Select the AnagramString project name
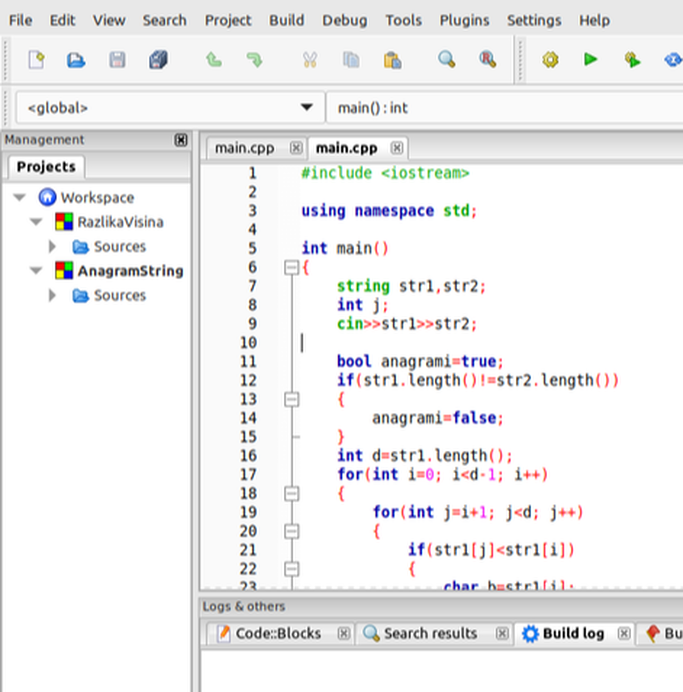 tap(130, 271)
